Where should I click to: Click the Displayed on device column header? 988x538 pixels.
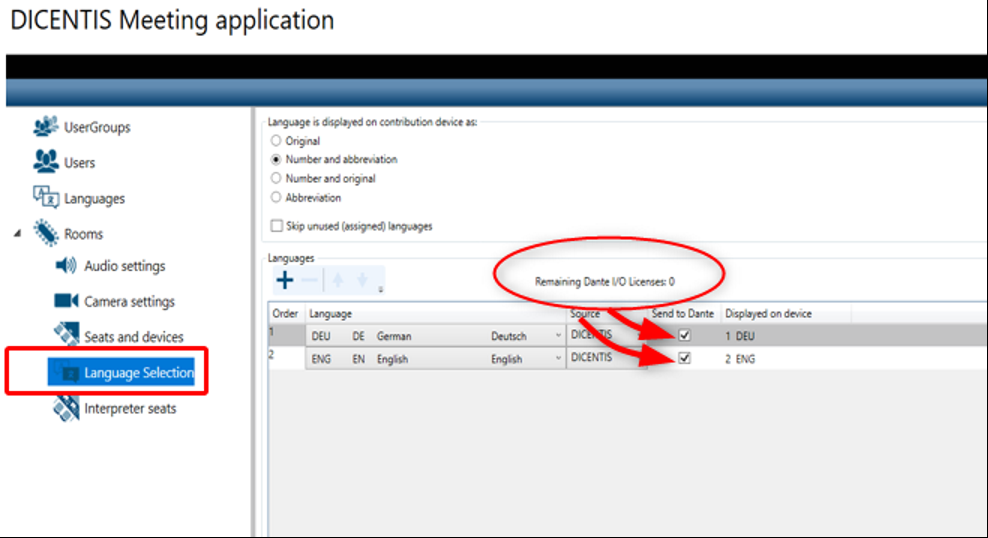point(768,314)
